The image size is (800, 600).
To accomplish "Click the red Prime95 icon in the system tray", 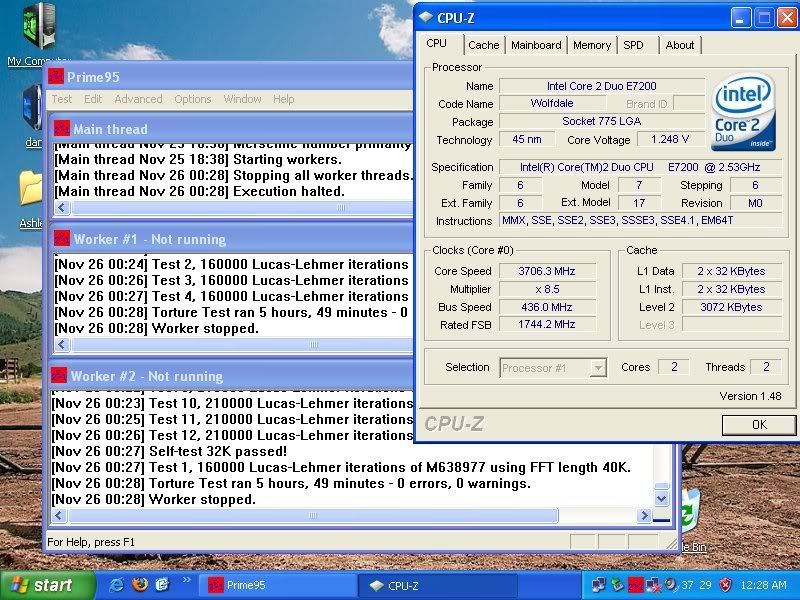I will (635, 585).
